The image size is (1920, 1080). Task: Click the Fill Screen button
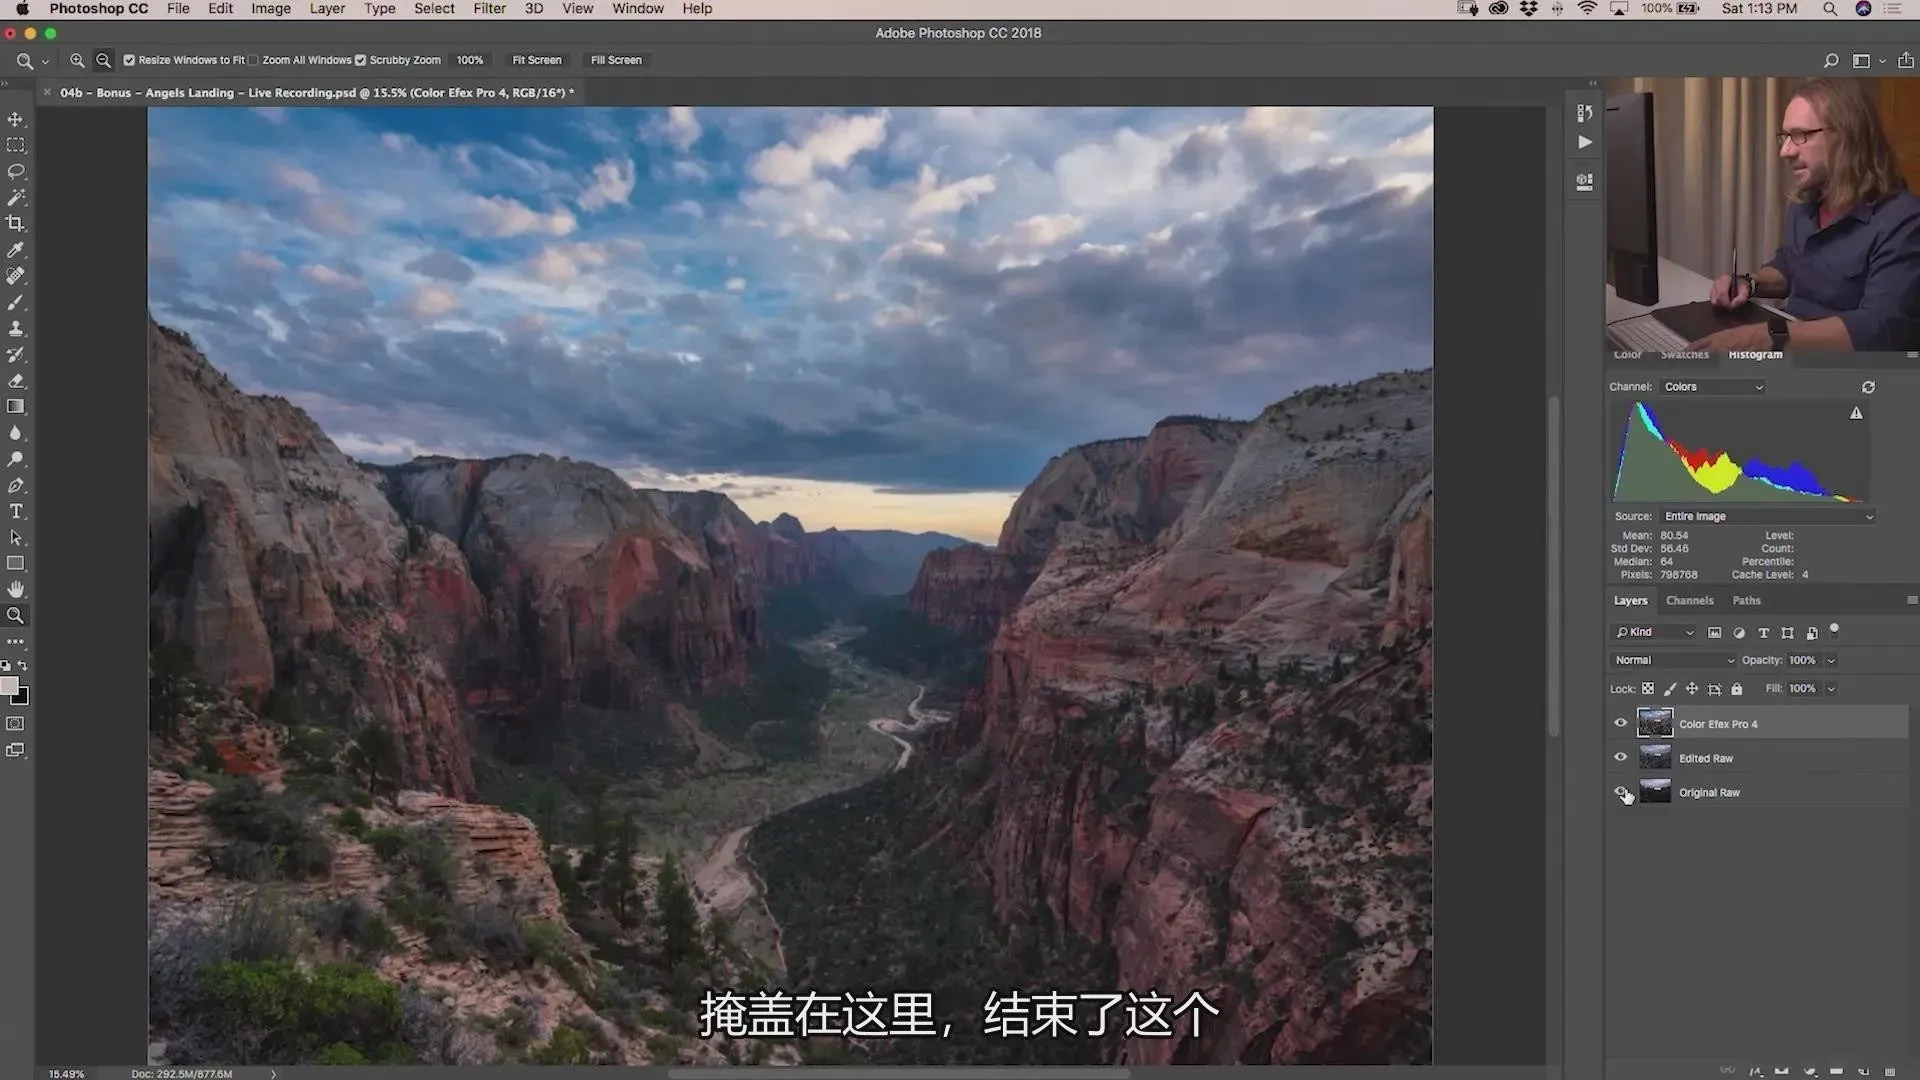coord(616,60)
